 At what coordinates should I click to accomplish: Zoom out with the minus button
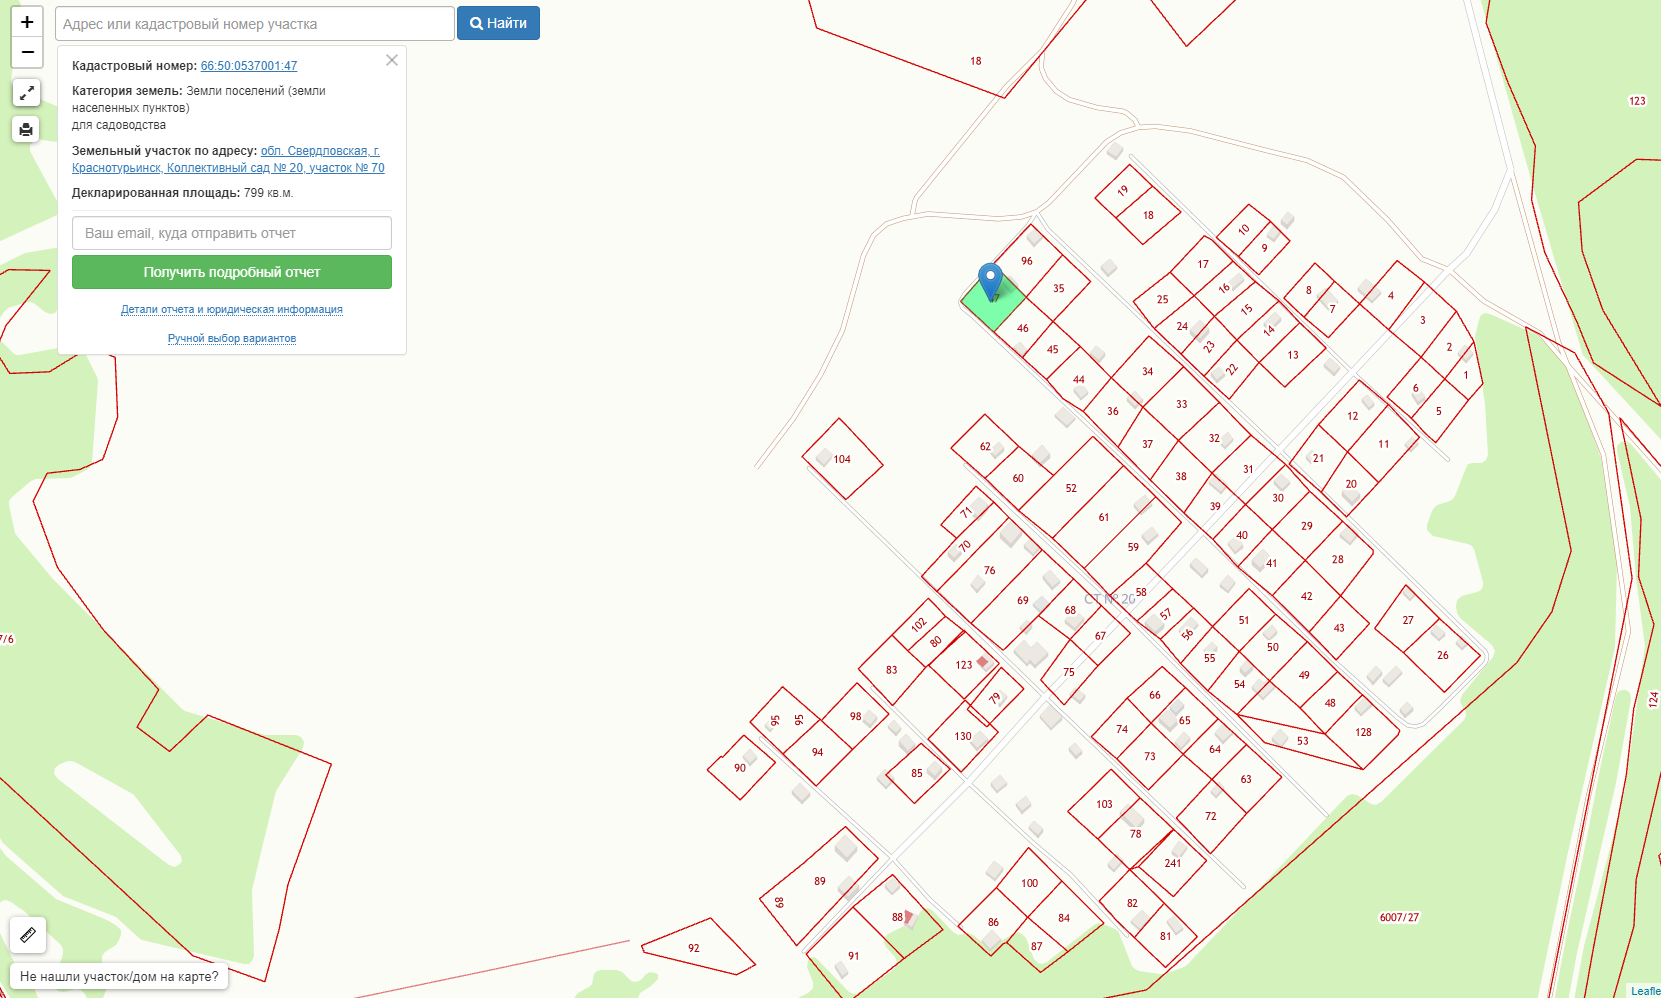pyautogui.click(x=27, y=52)
